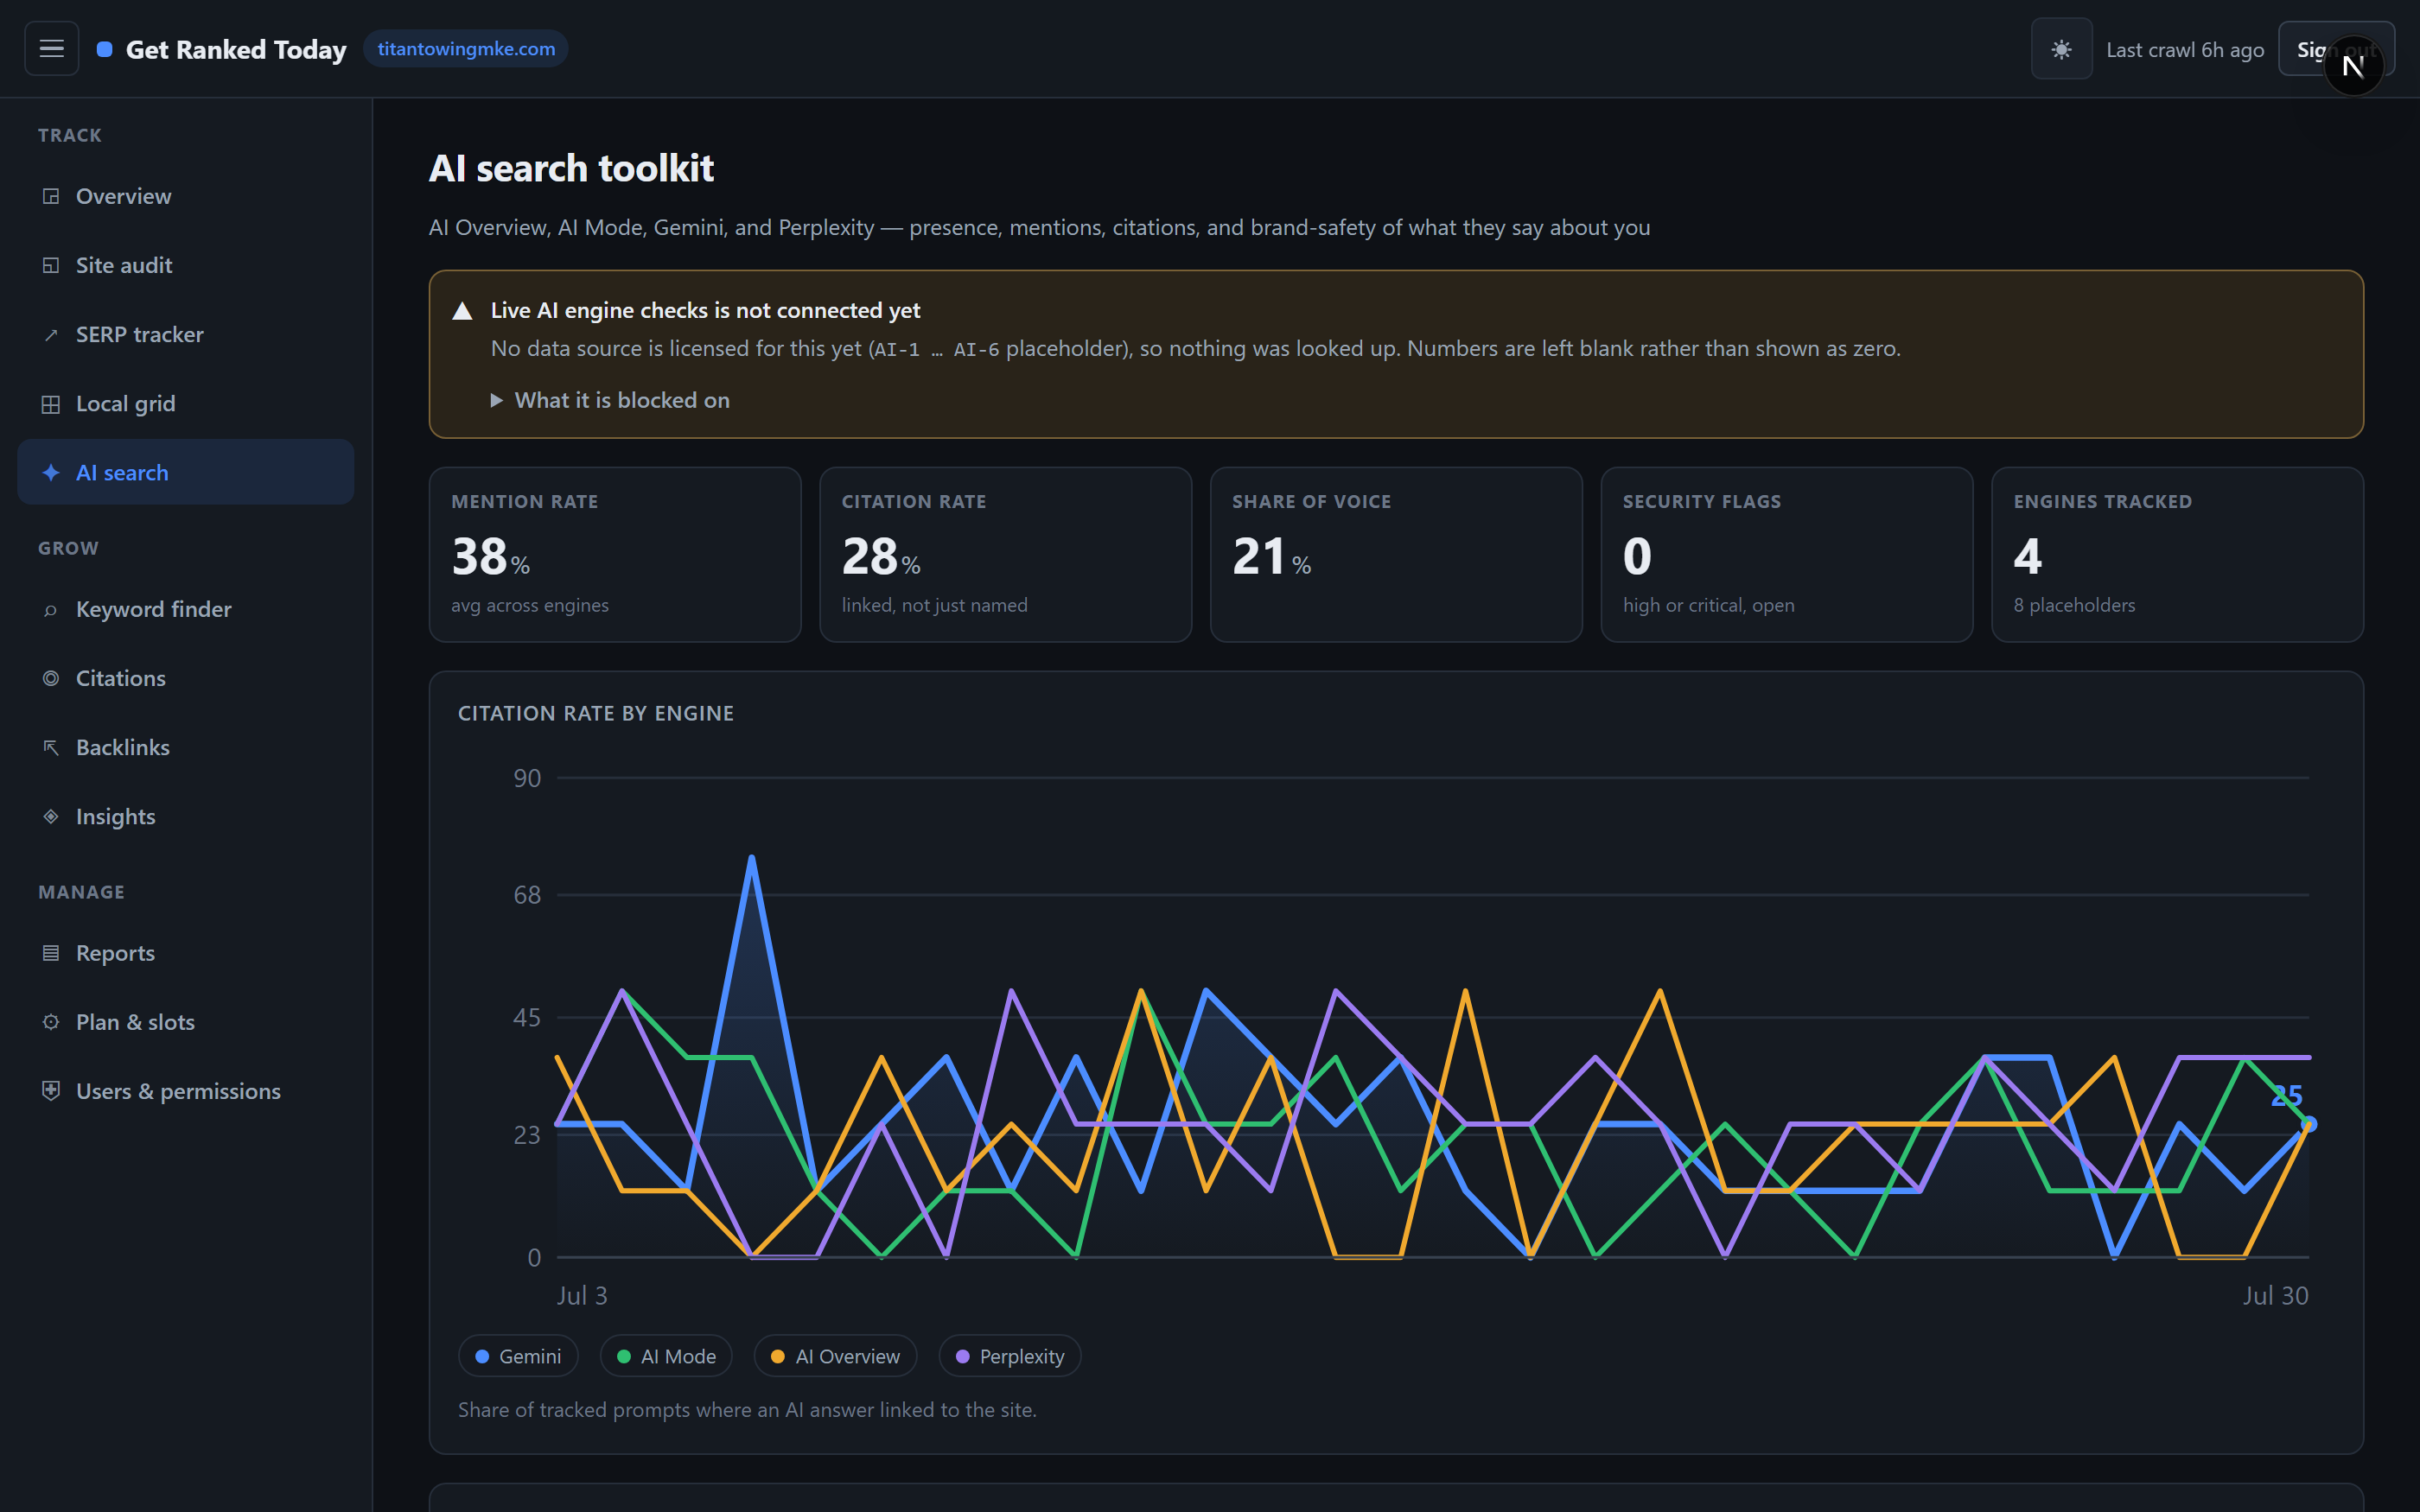
Task: Toggle Perplexity series in legend
Action: tap(1010, 1356)
